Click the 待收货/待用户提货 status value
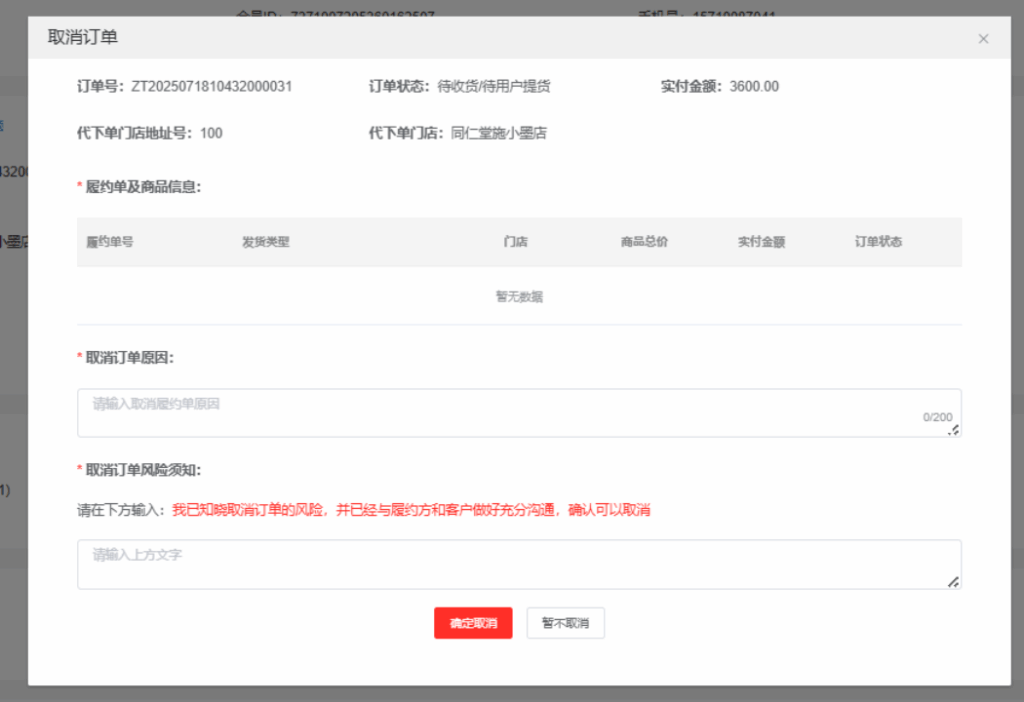 (x=494, y=87)
